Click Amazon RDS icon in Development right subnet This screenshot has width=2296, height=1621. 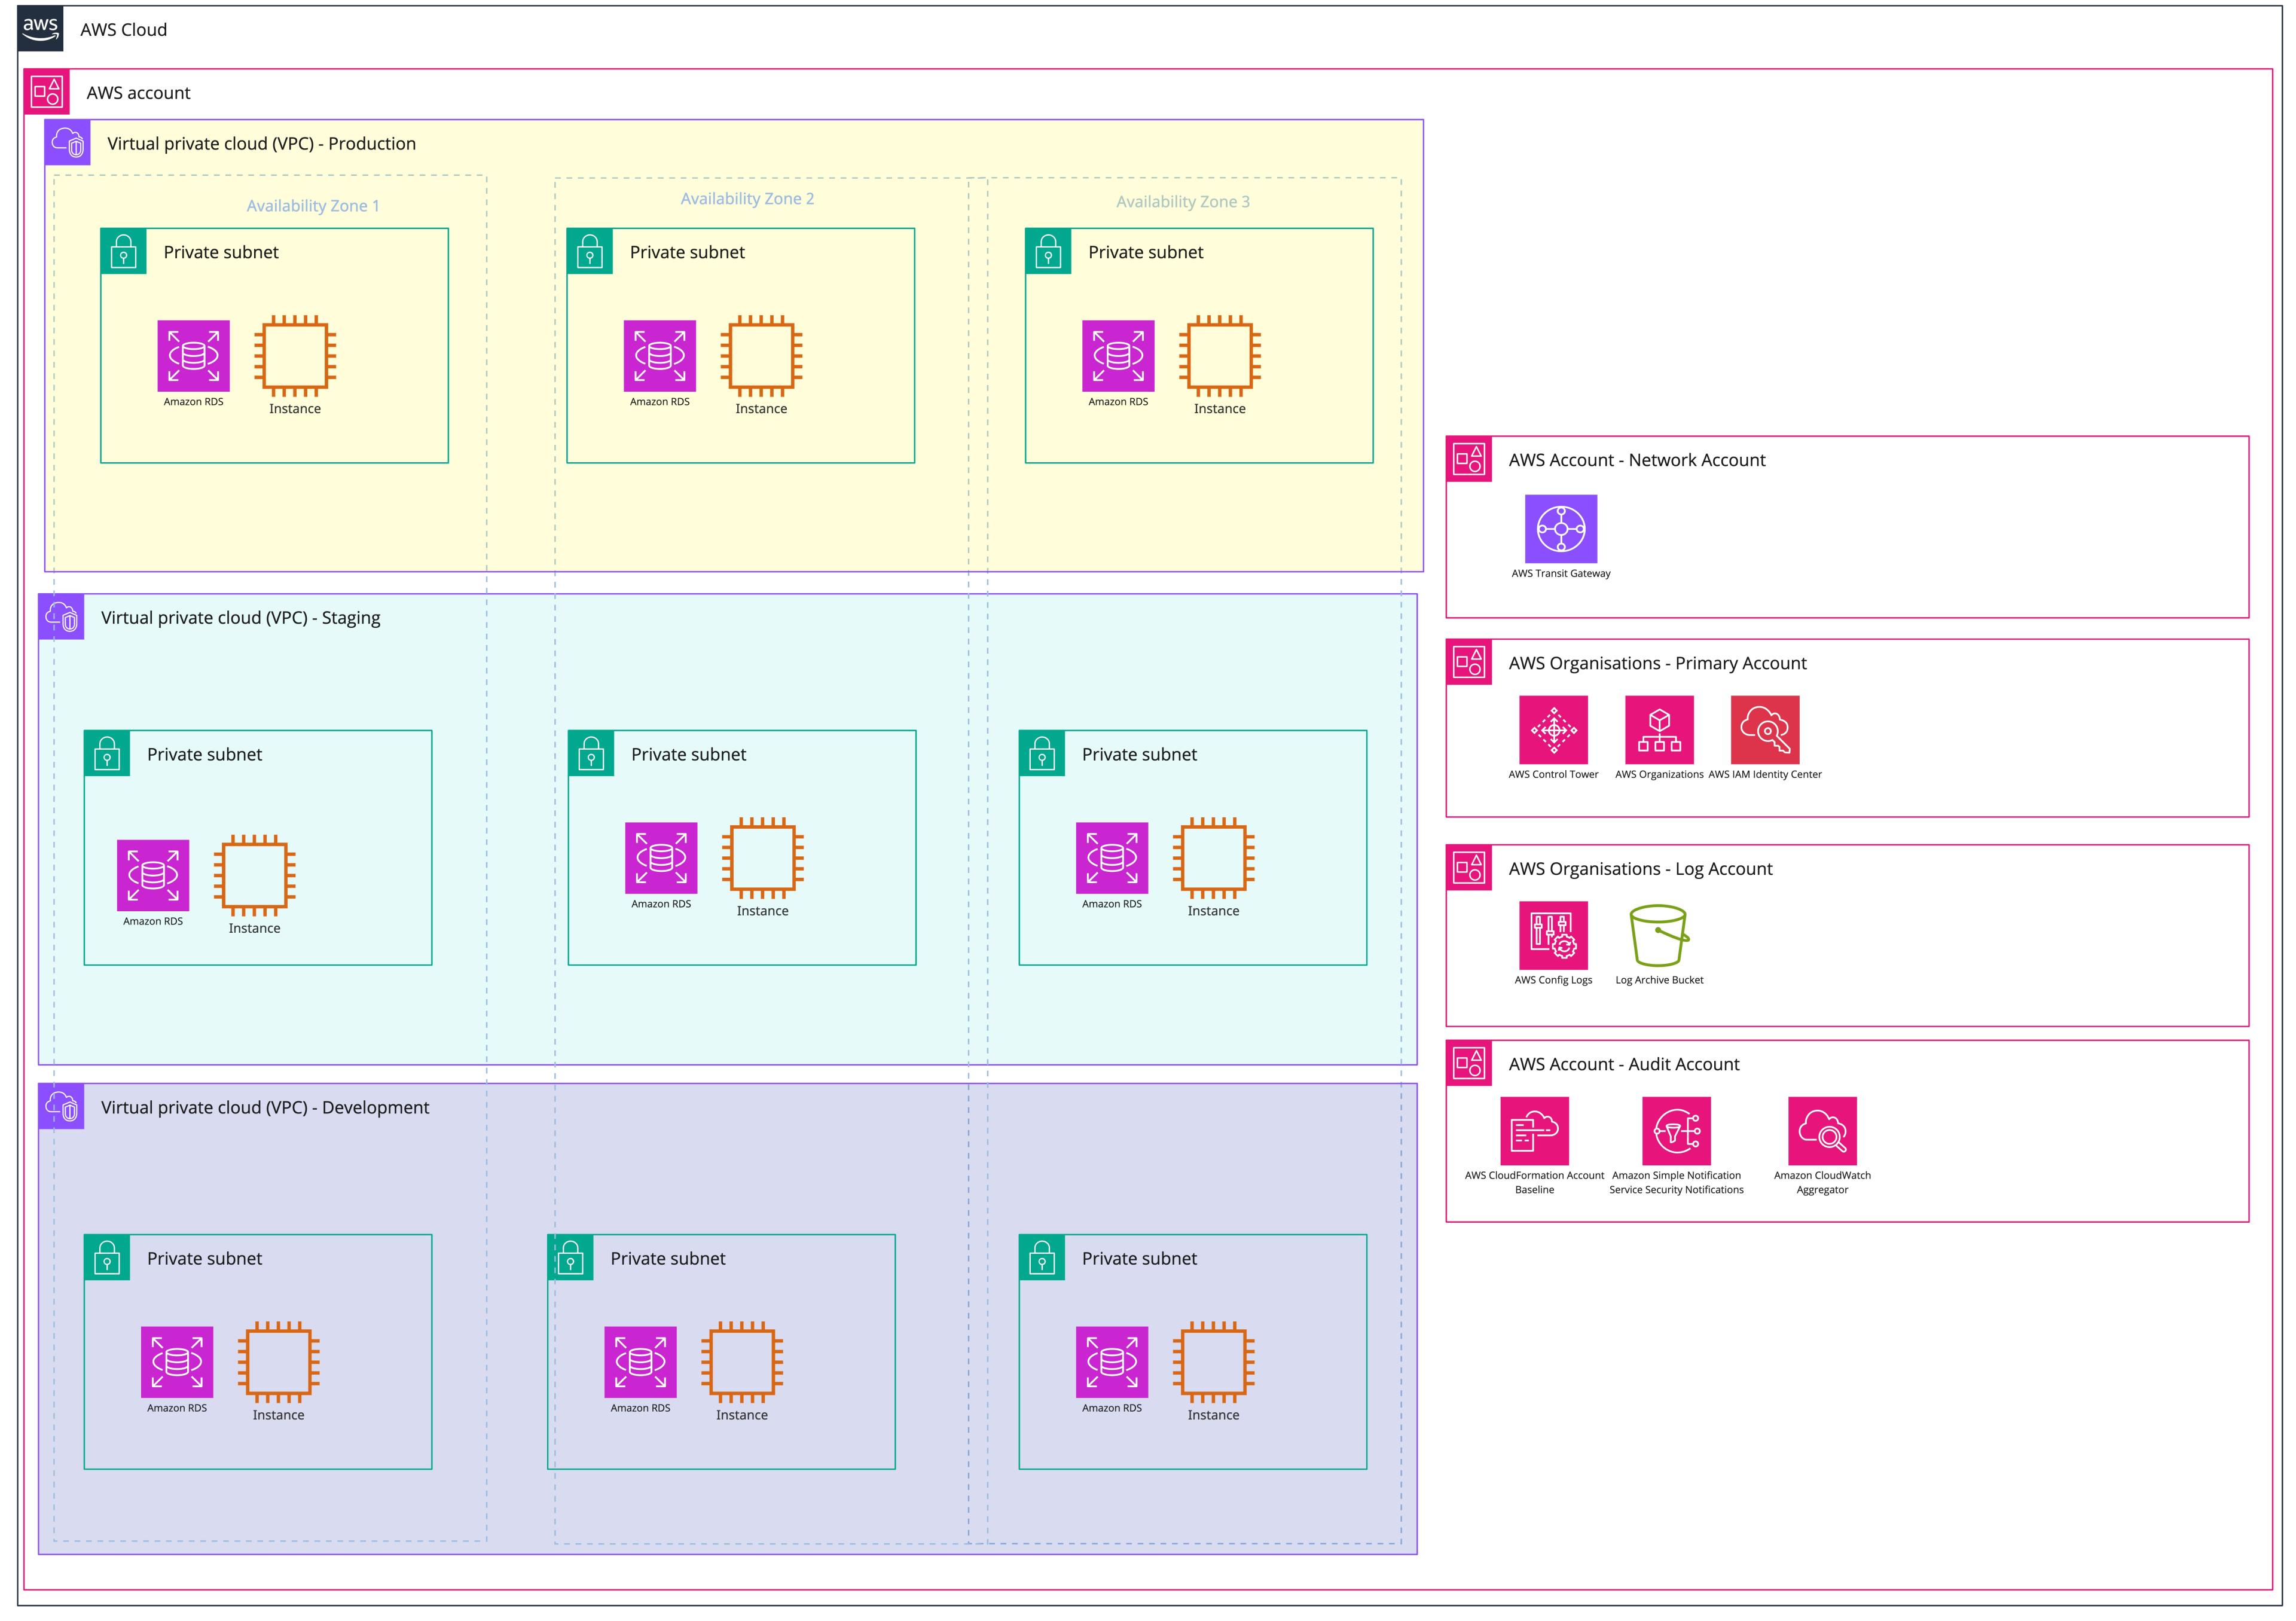pyautogui.click(x=1112, y=1362)
